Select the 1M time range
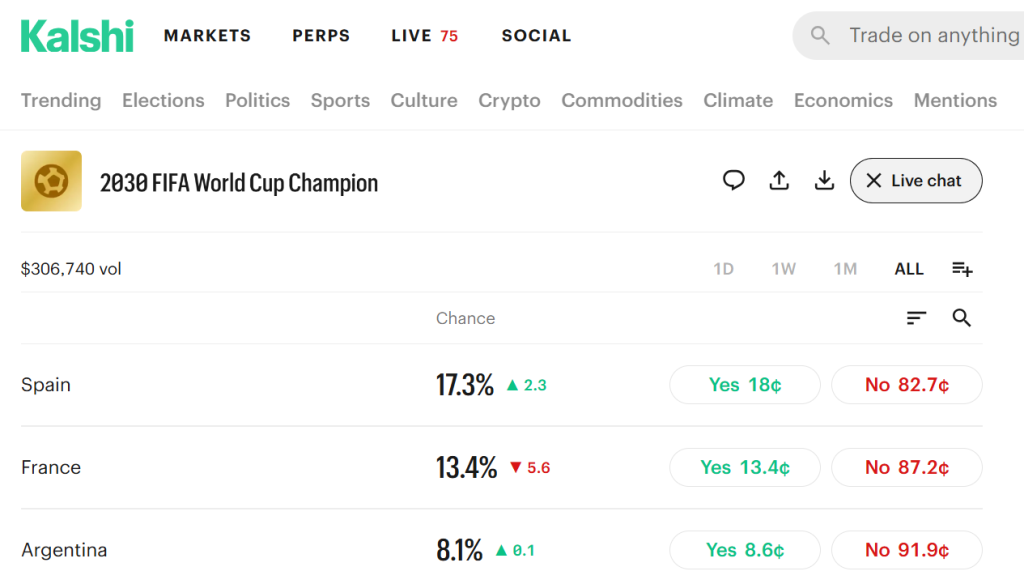The height and width of the screenshot is (584, 1024). [845, 269]
